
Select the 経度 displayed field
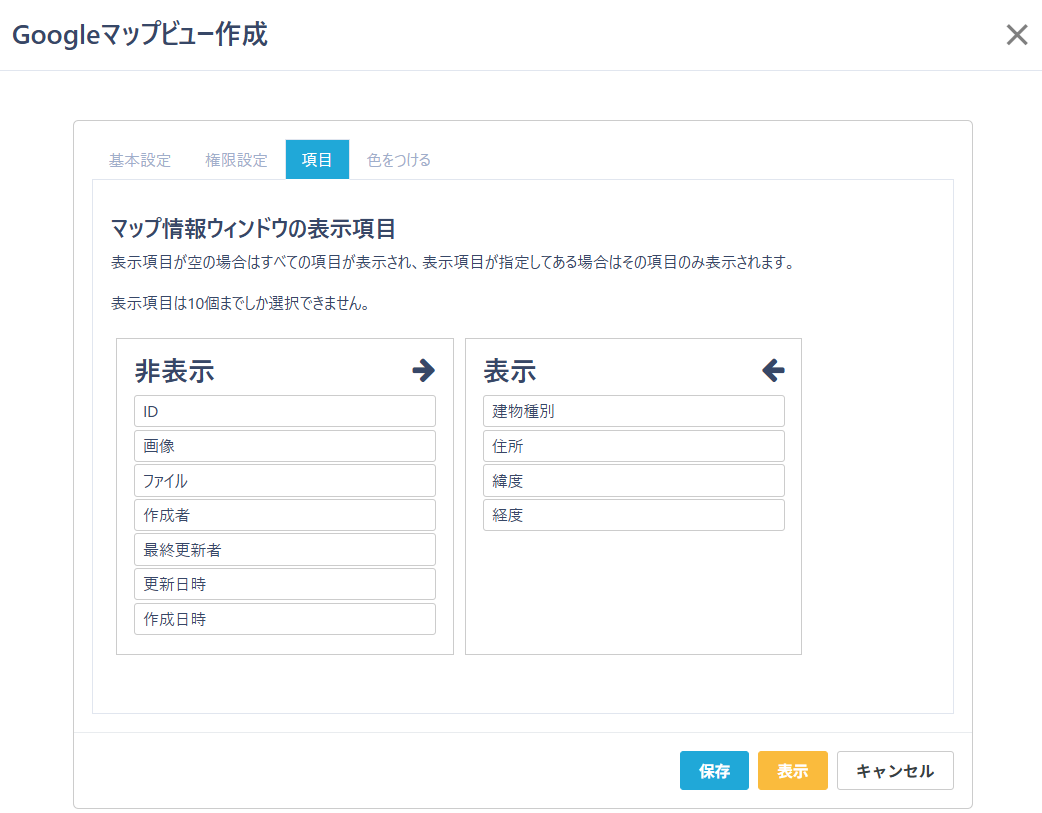(x=634, y=514)
